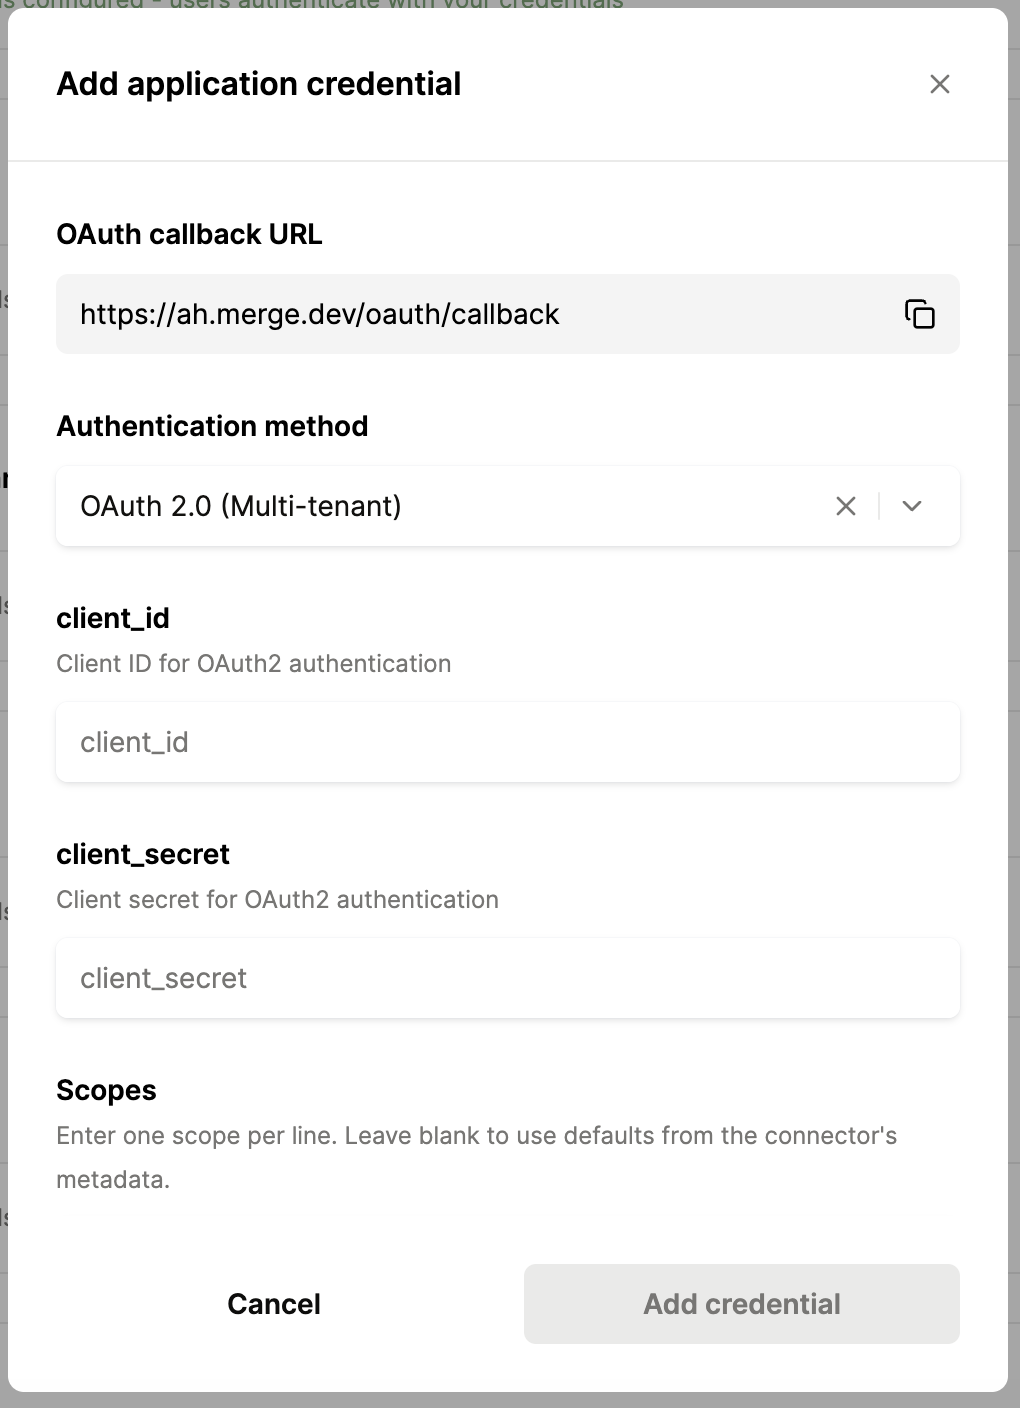Click the Scopes section heading
Image resolution: width=1020 pixels, height=1408 pixels.
[x=106, y=1090]
